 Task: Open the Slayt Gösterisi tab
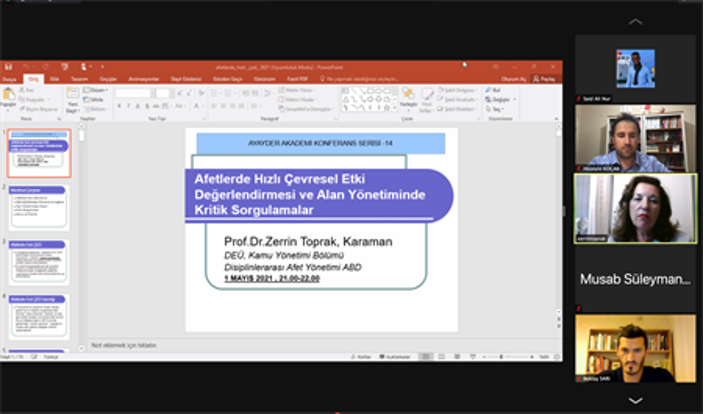[x=186, y=79]
